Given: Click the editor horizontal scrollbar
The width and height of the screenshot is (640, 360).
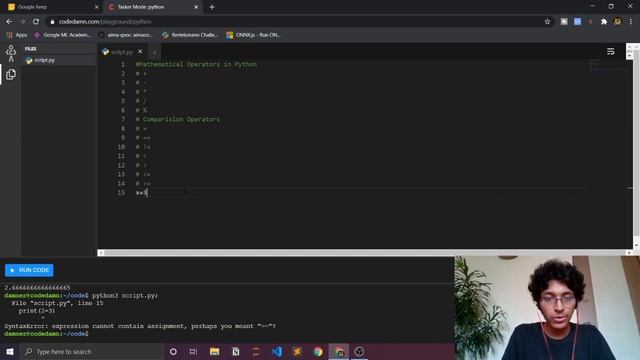Looking at the screenshot, I should 365,253.
